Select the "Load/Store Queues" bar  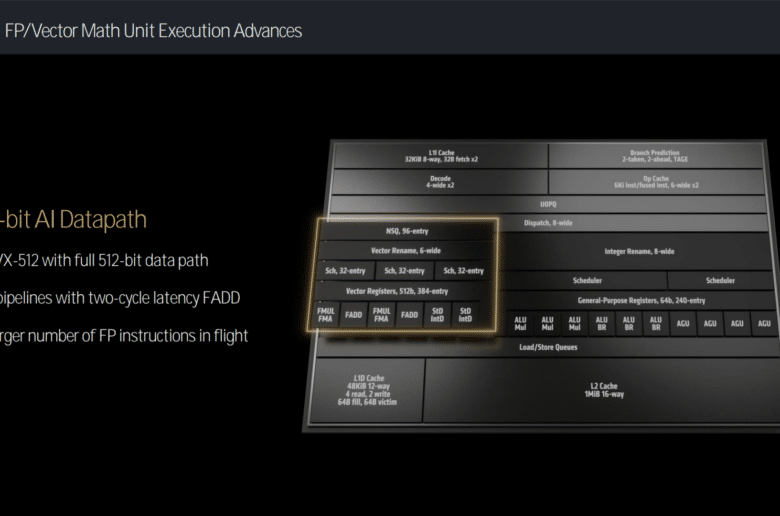[548, 347]
